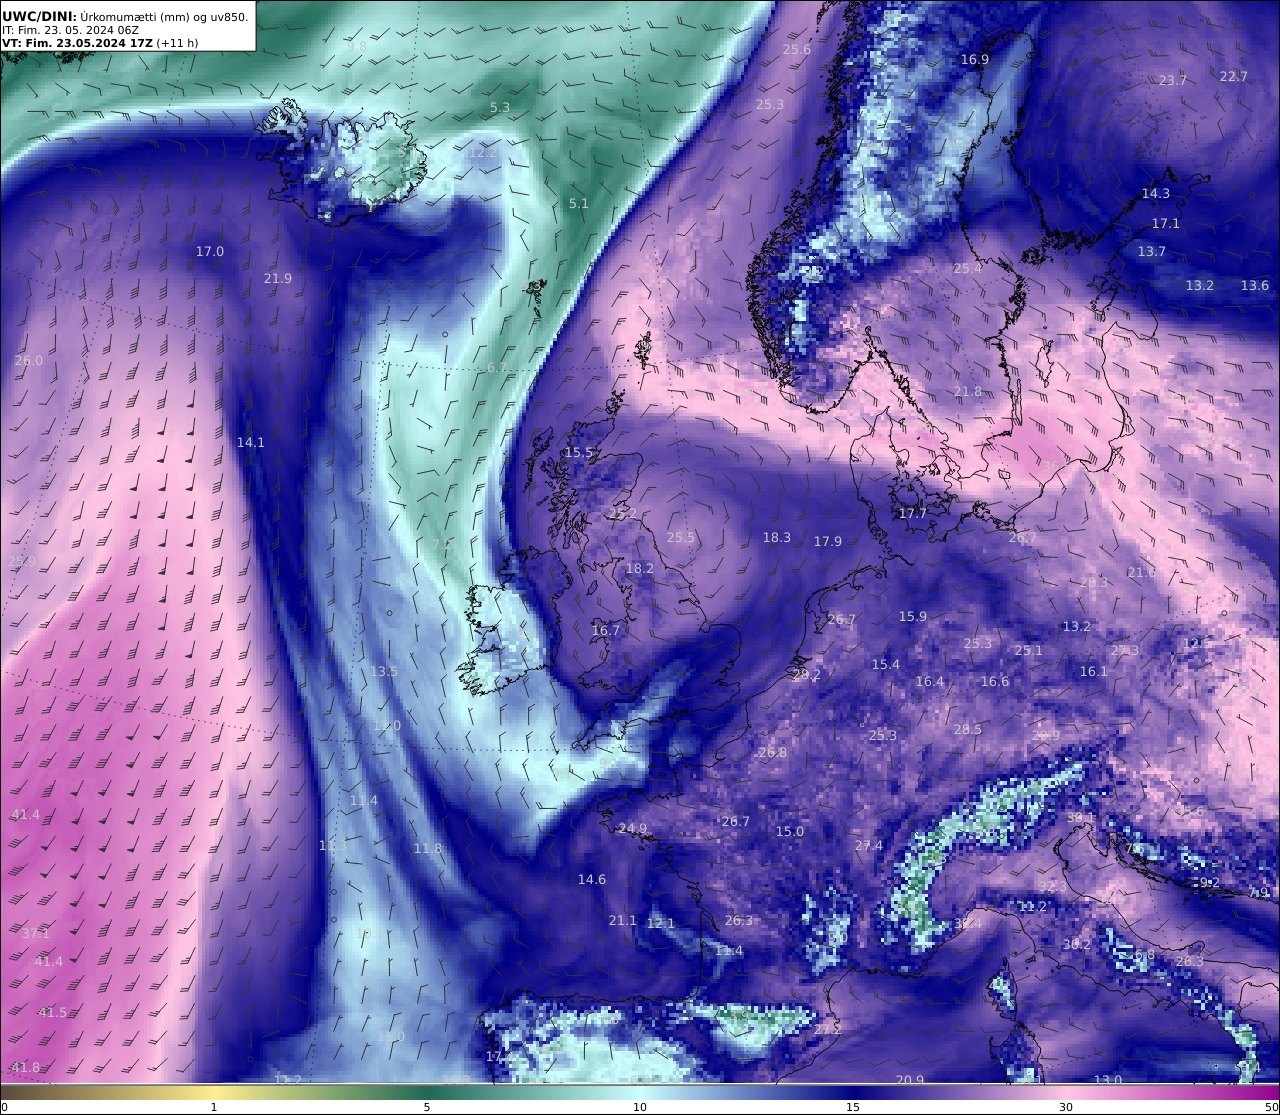Click the map value 14.1 over the Atlantic

pyautogui.click(x=251, y=443)
